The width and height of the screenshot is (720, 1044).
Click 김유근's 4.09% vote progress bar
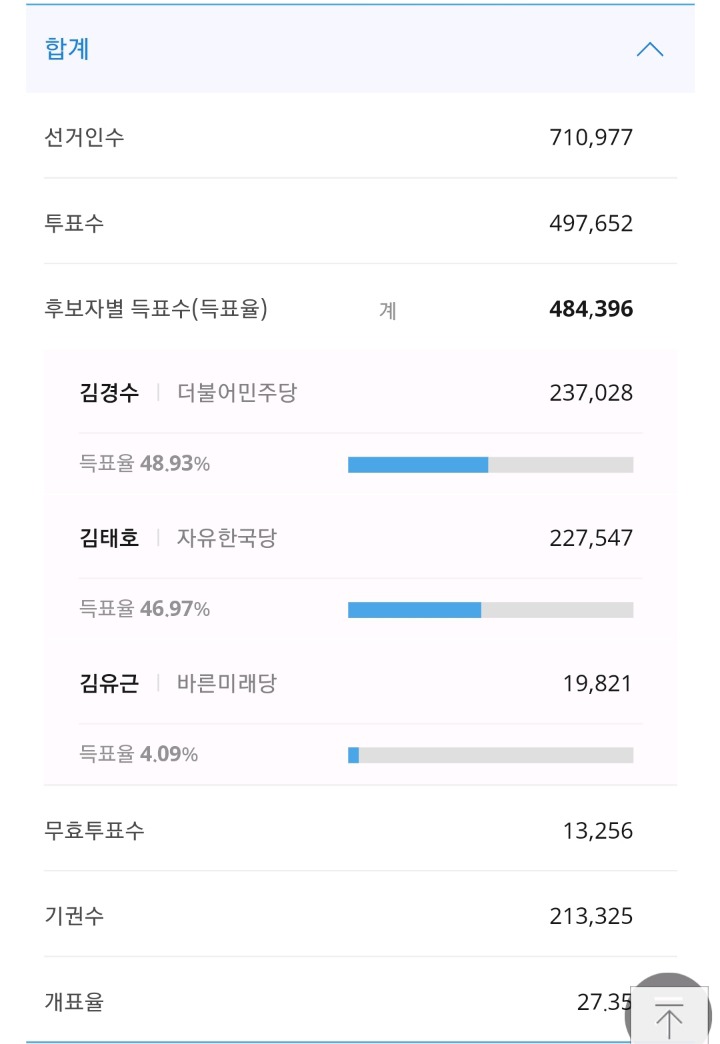coord(490,755)
